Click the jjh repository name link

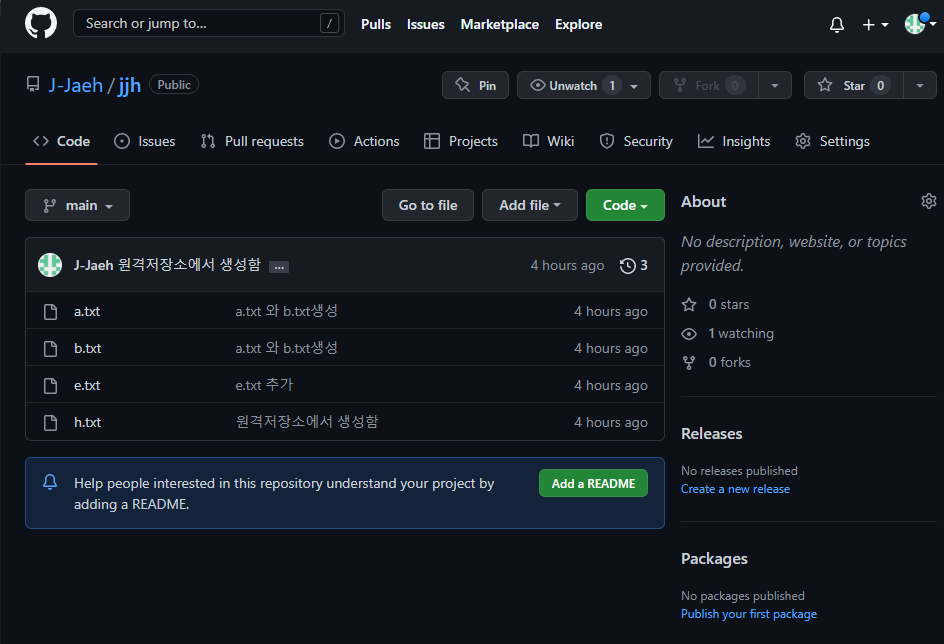pyautogui.click(x=129, y=85)
